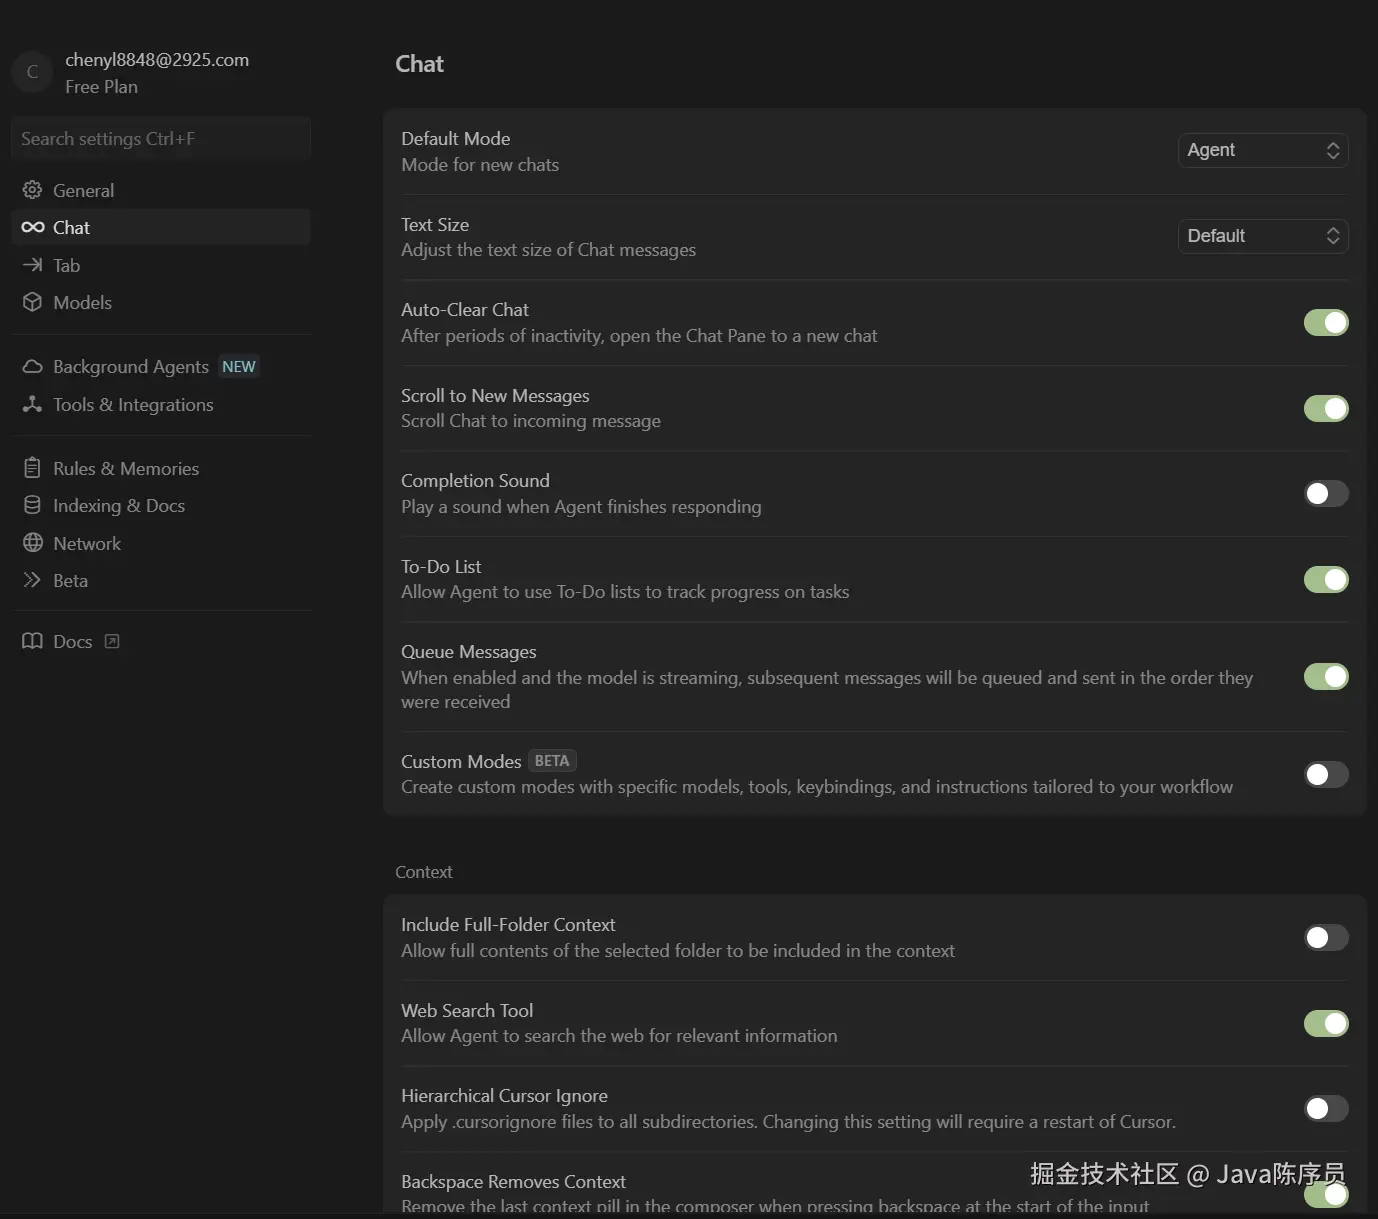Disable the Web Search Tool toggle

(1326, 1023)
